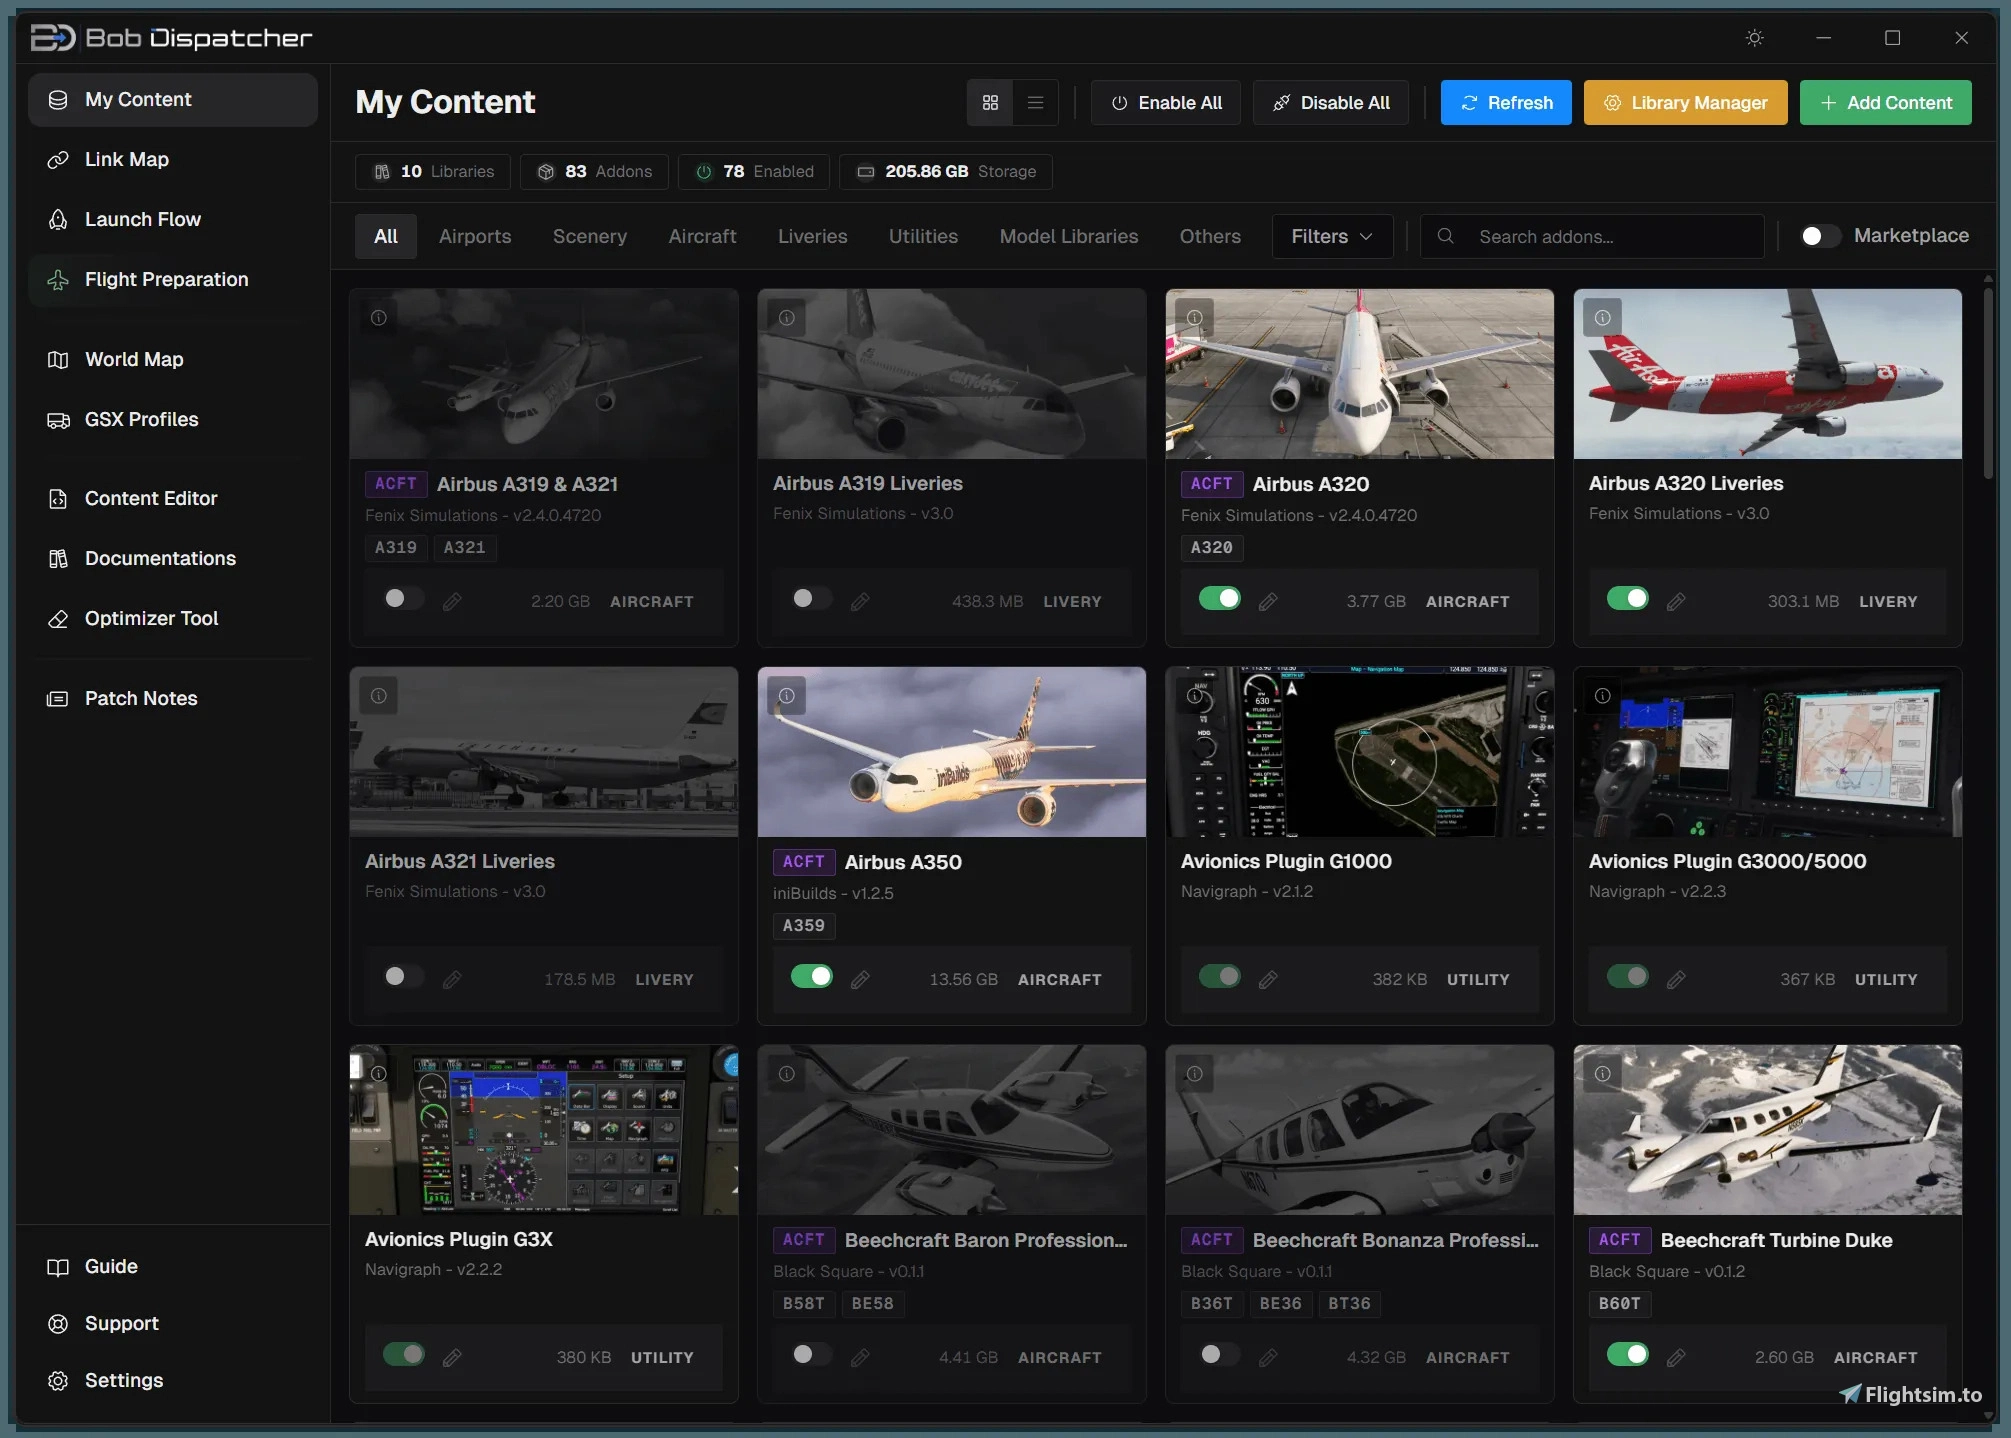Open info for Airbus A319 & A321 card
The image size is (2011, 1438).
pos(379,318)
